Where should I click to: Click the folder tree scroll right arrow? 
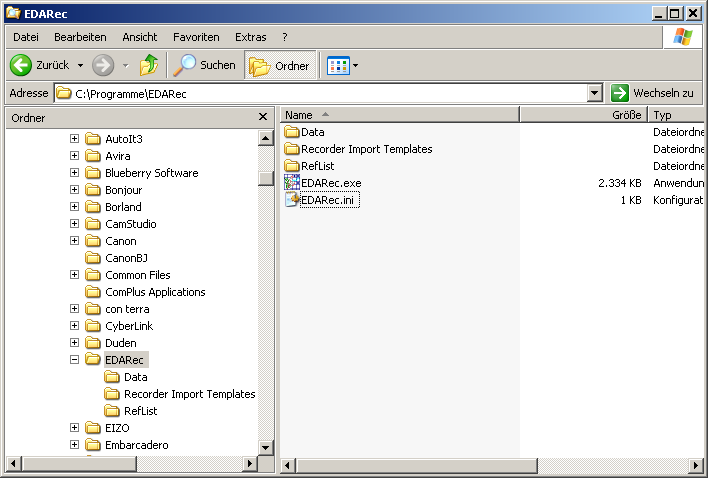[250, 463]
